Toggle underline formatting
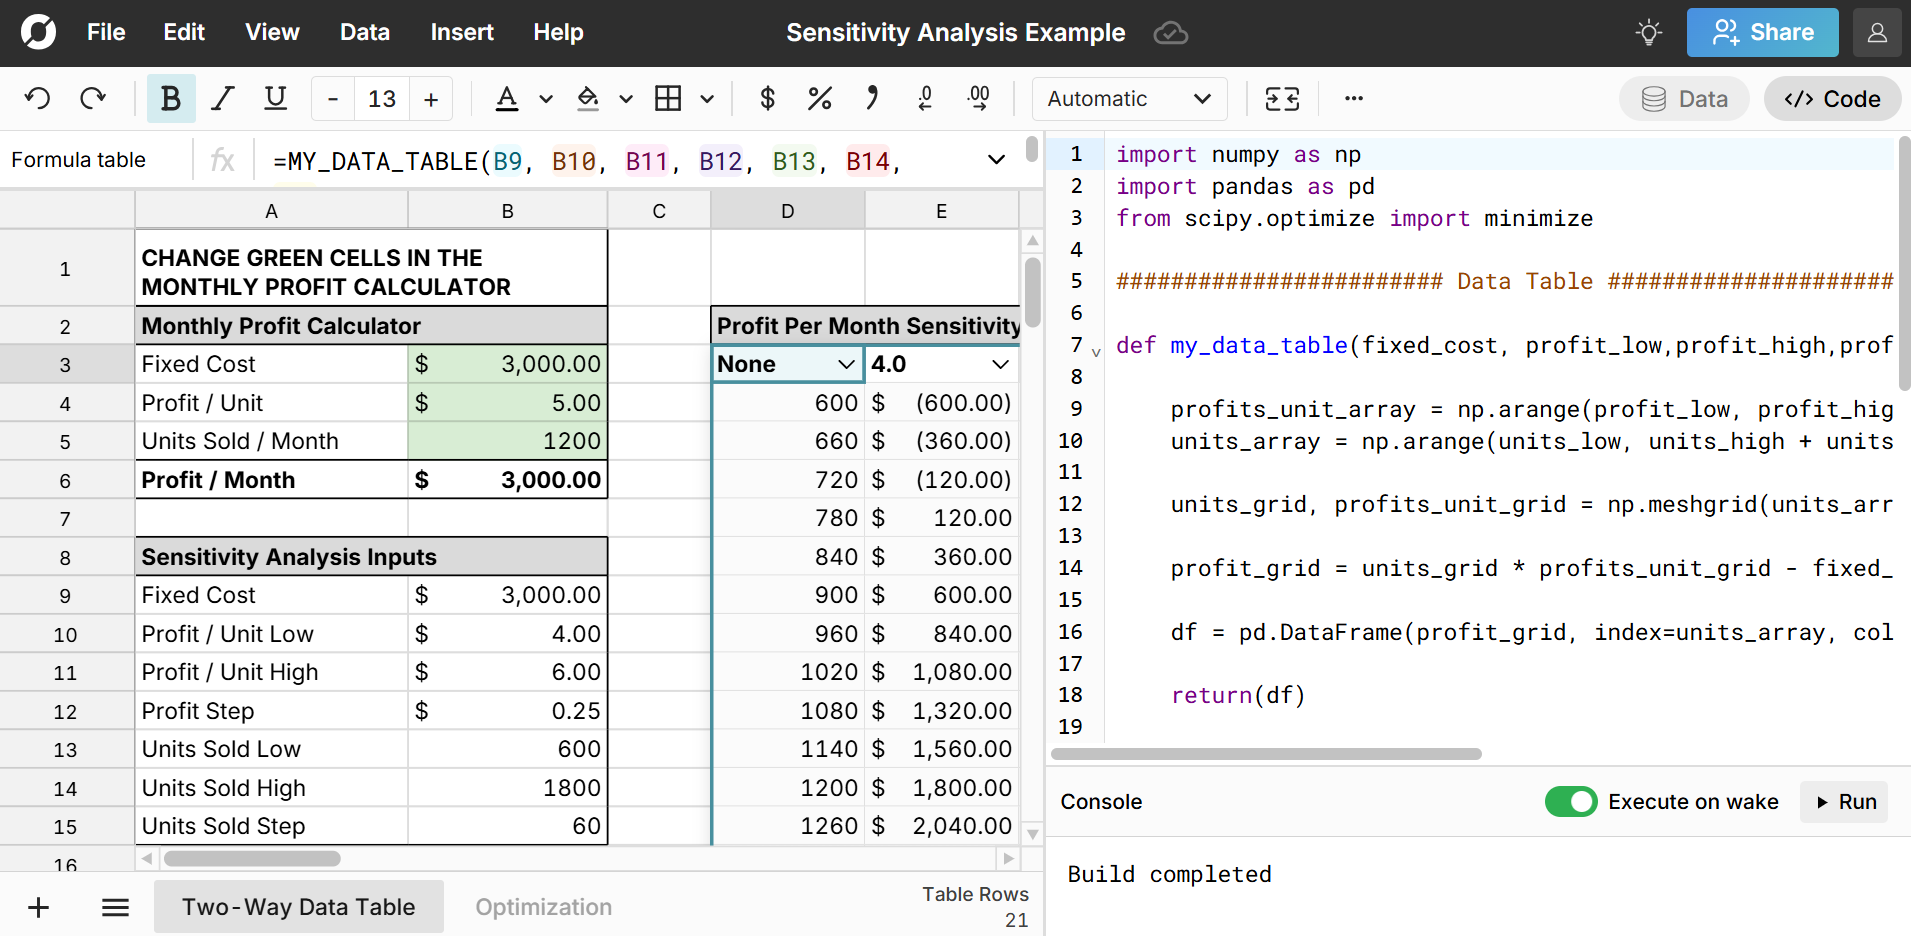The image size is (1911, 936). (x=274, y=98)
